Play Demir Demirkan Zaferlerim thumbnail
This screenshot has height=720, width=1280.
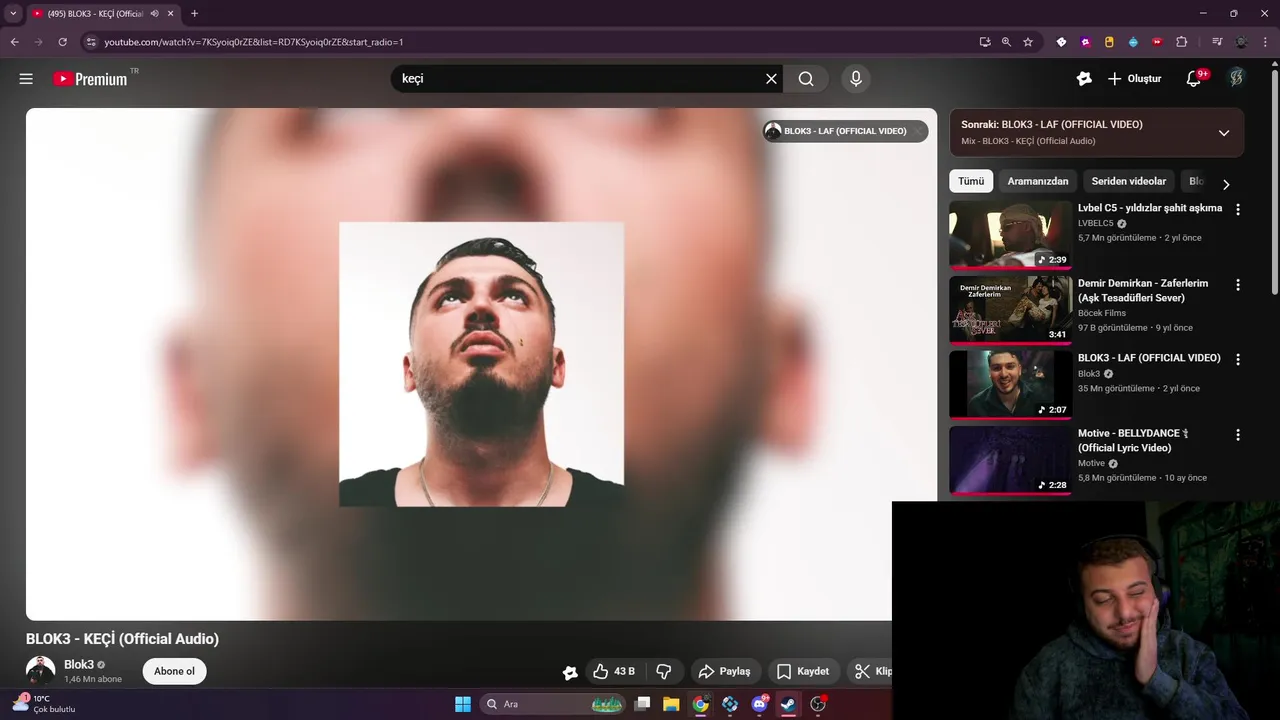(1010, 310)
